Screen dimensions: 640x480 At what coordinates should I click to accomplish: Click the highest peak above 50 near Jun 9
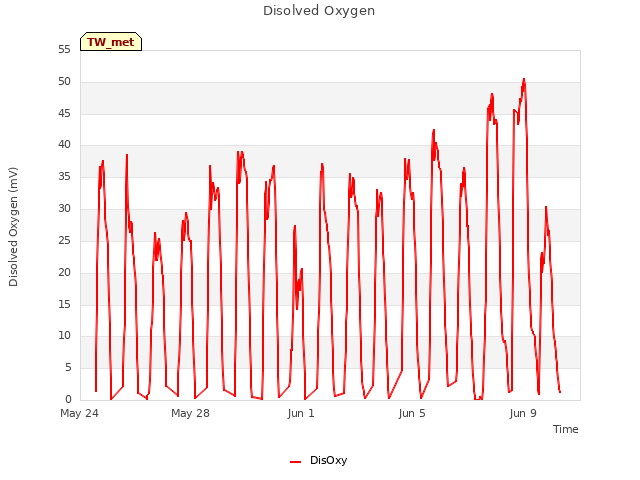[524, 79]
